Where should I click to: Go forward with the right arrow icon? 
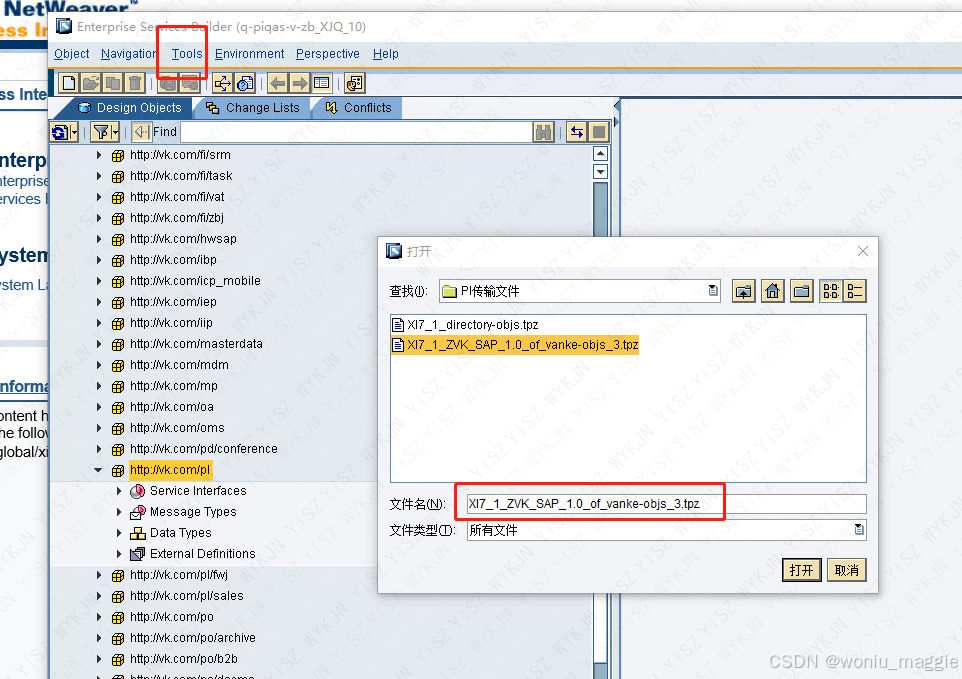pyautogui.click(x=300, y=83)
